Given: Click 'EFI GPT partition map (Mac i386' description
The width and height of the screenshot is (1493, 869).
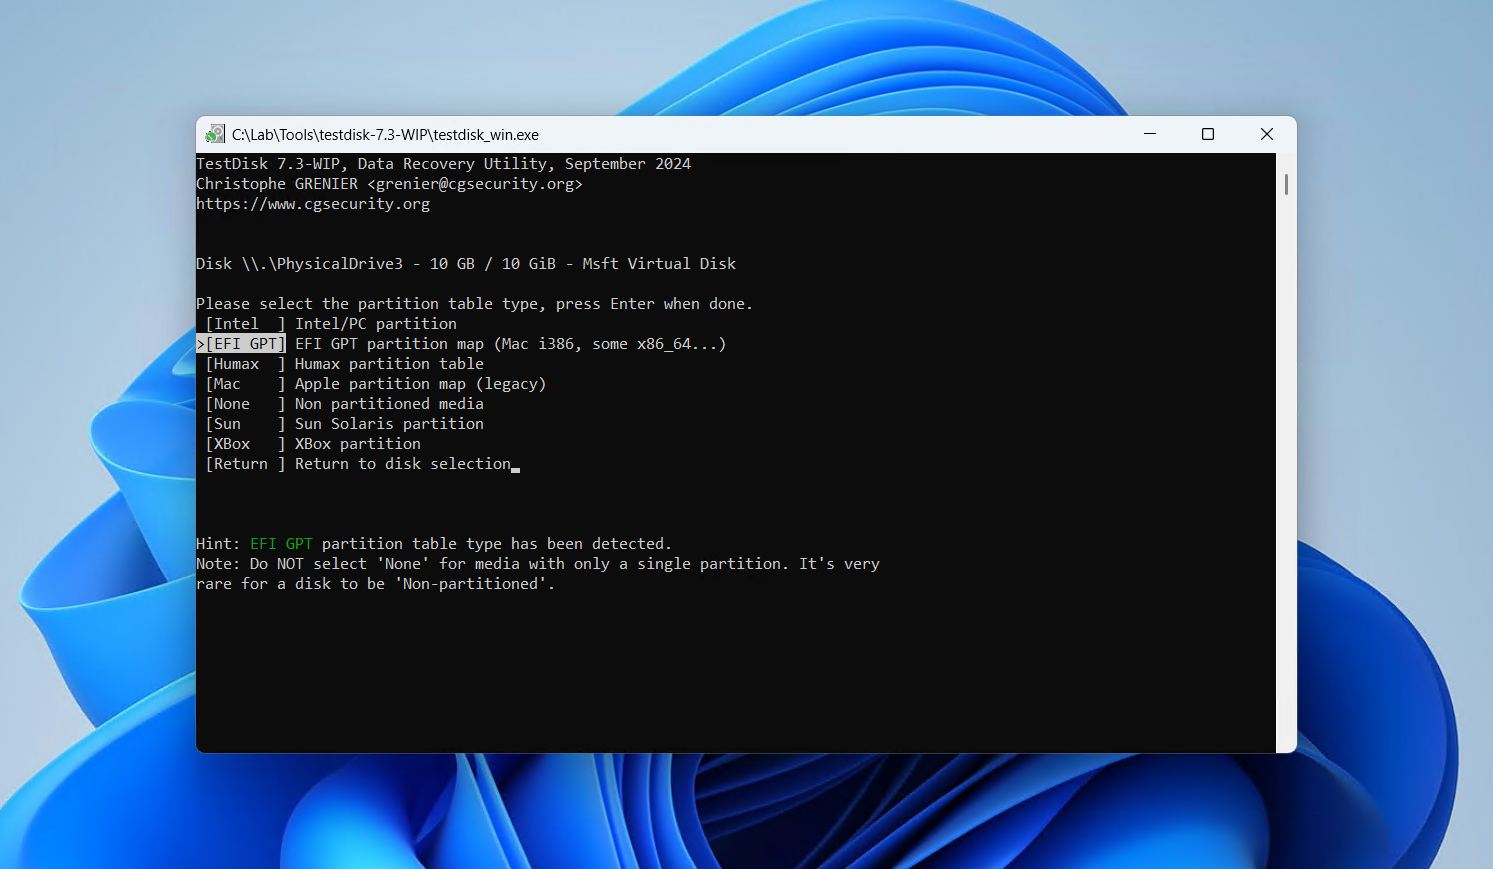Looking at the screenshot, I should (x=510, y=344).
